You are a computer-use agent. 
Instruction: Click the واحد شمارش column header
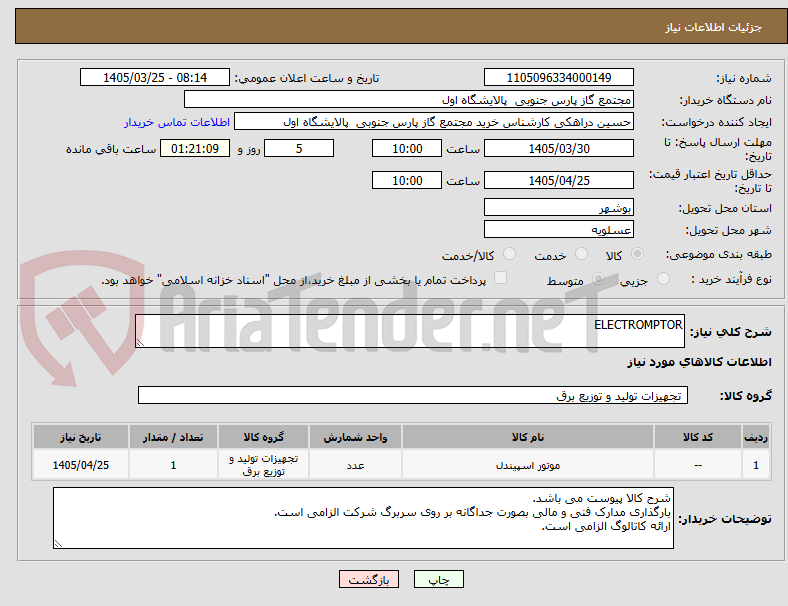click(x=355, y=437)
